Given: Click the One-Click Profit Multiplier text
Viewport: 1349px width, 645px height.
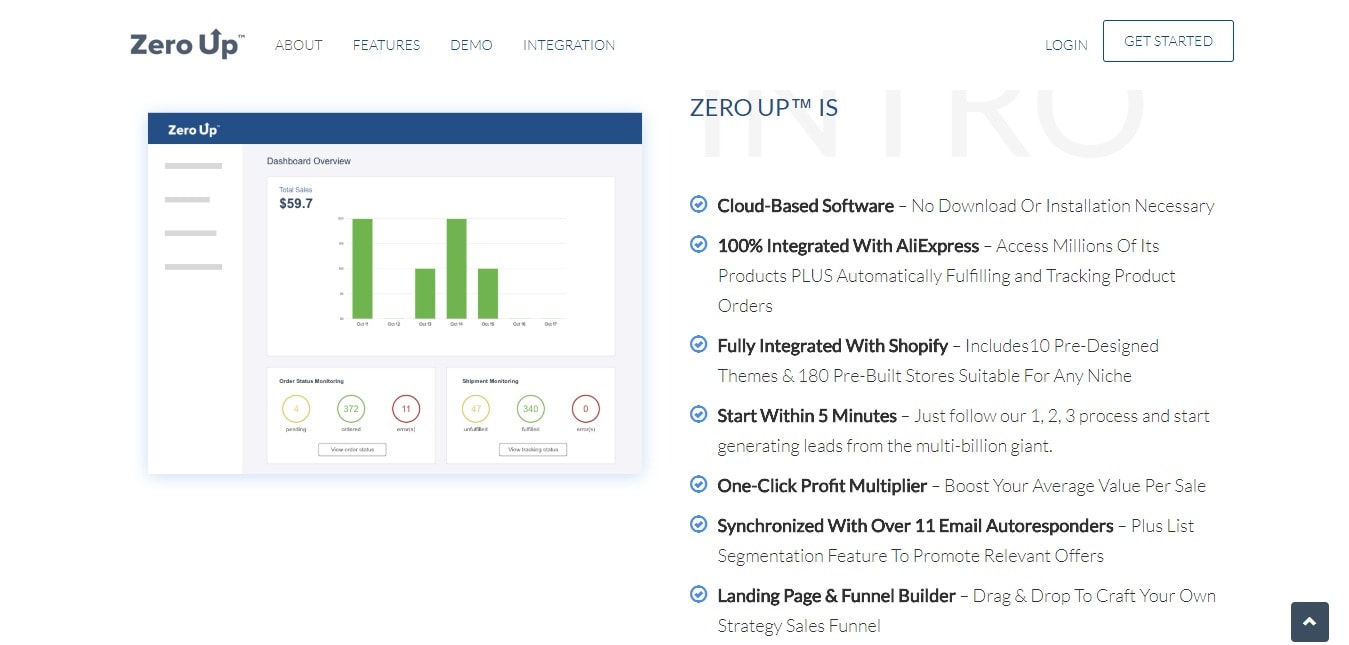Looking at the screenshot, I should tap(822, 486).
